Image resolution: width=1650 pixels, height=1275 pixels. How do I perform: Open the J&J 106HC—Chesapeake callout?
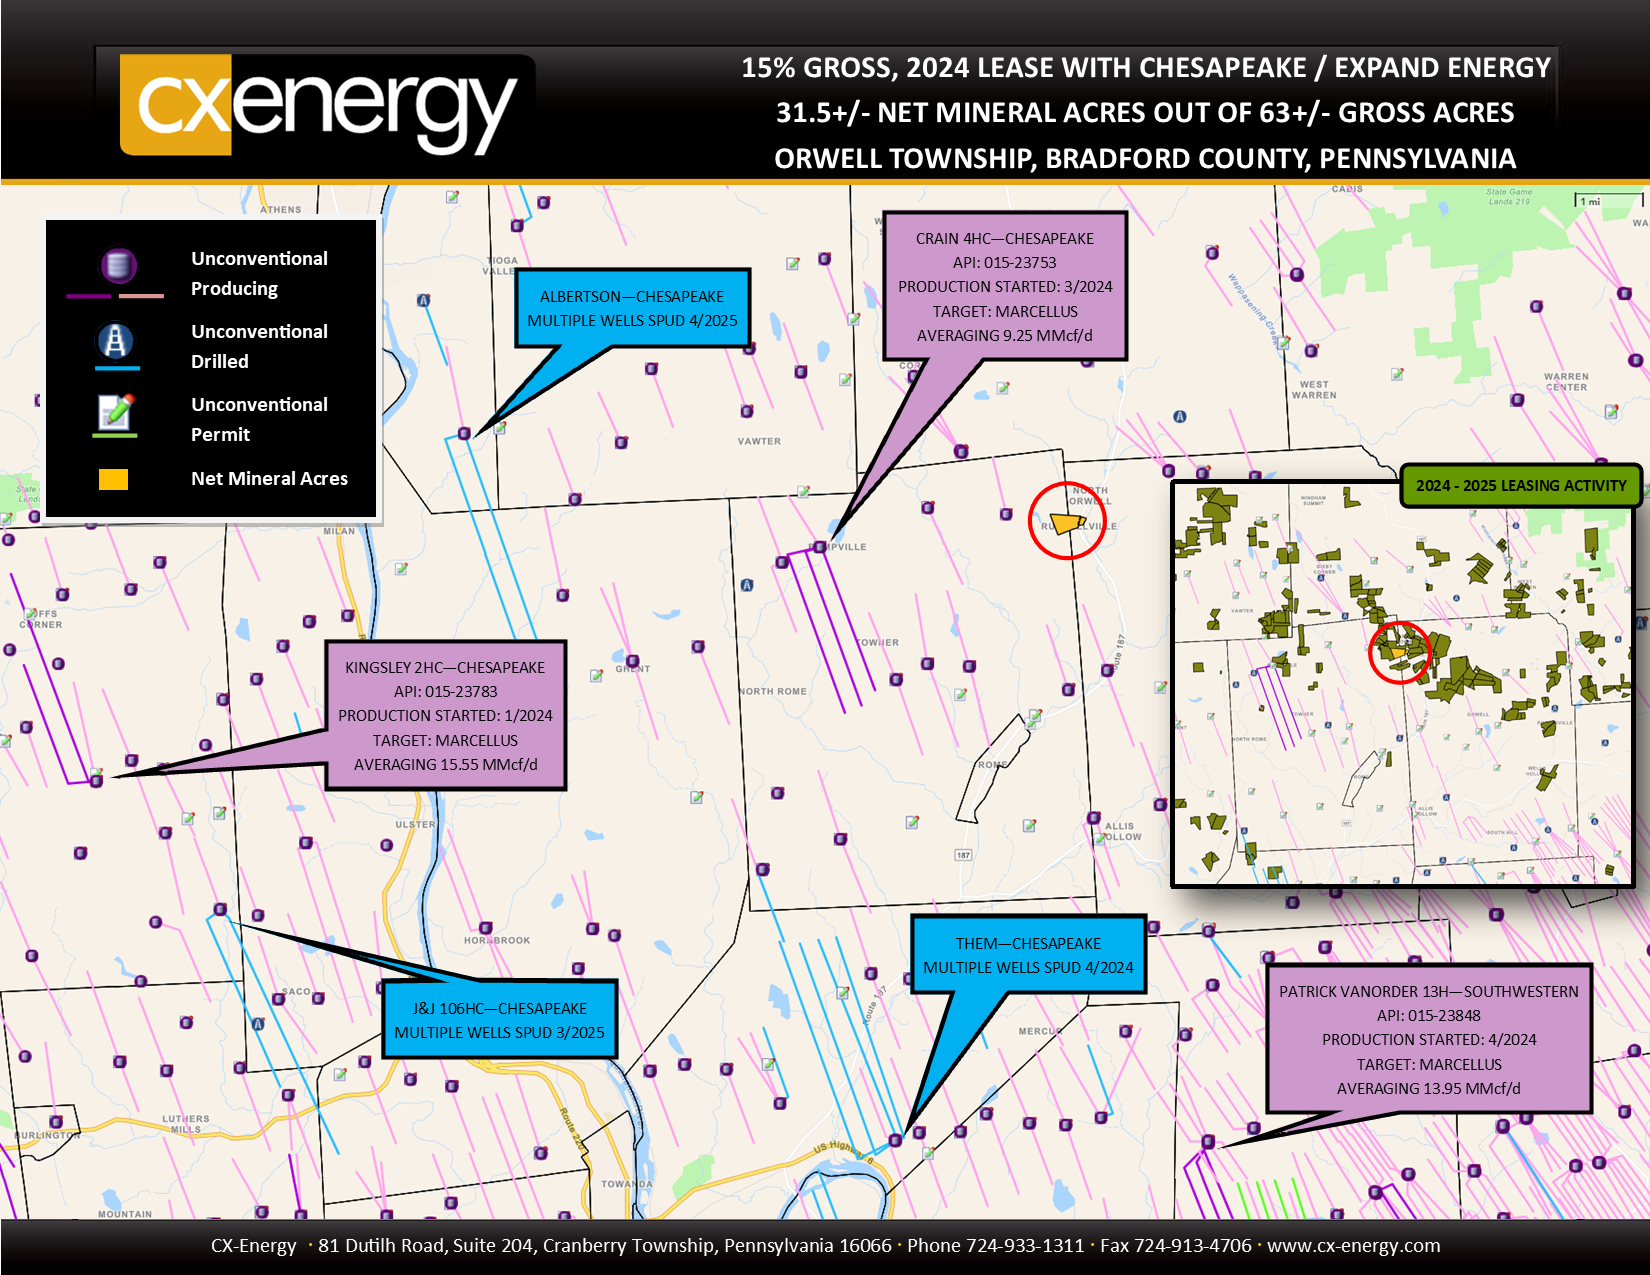click(500, 1020)
